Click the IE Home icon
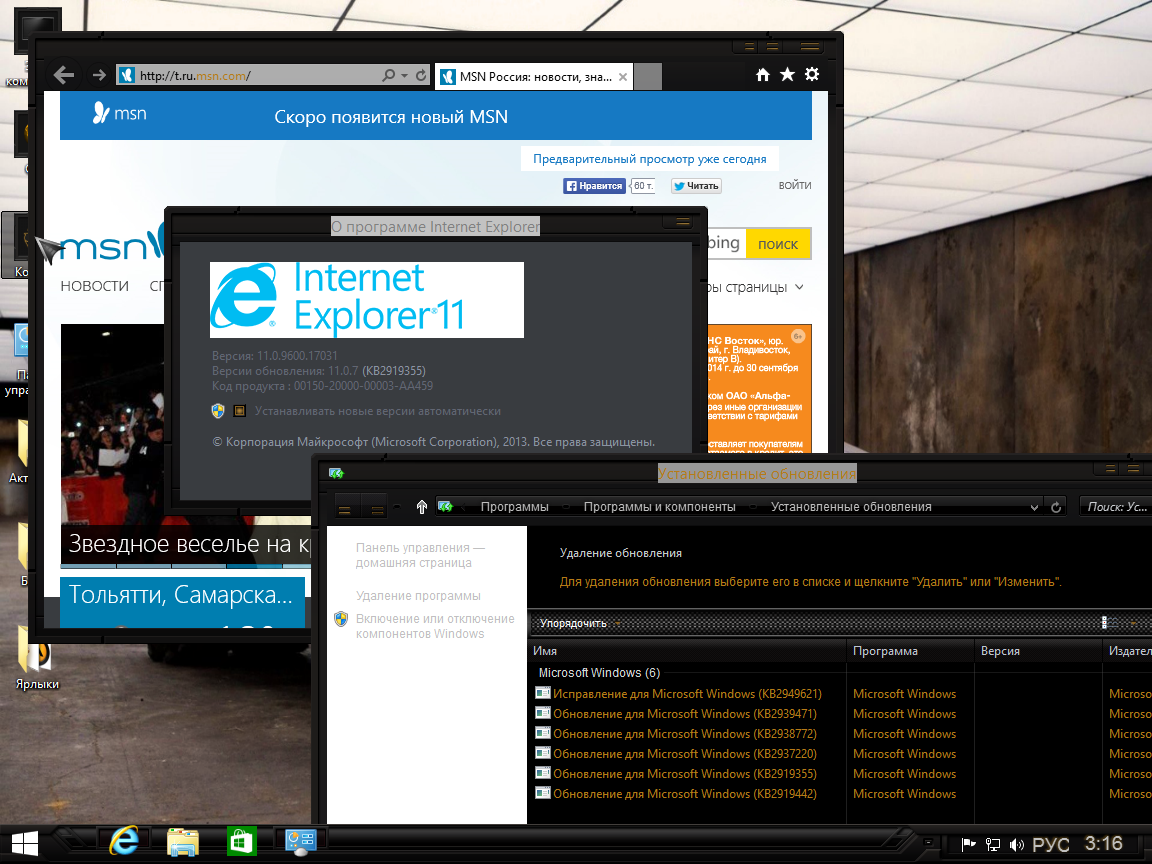This screenshot has height=864, width=1152. coord(763,74)
